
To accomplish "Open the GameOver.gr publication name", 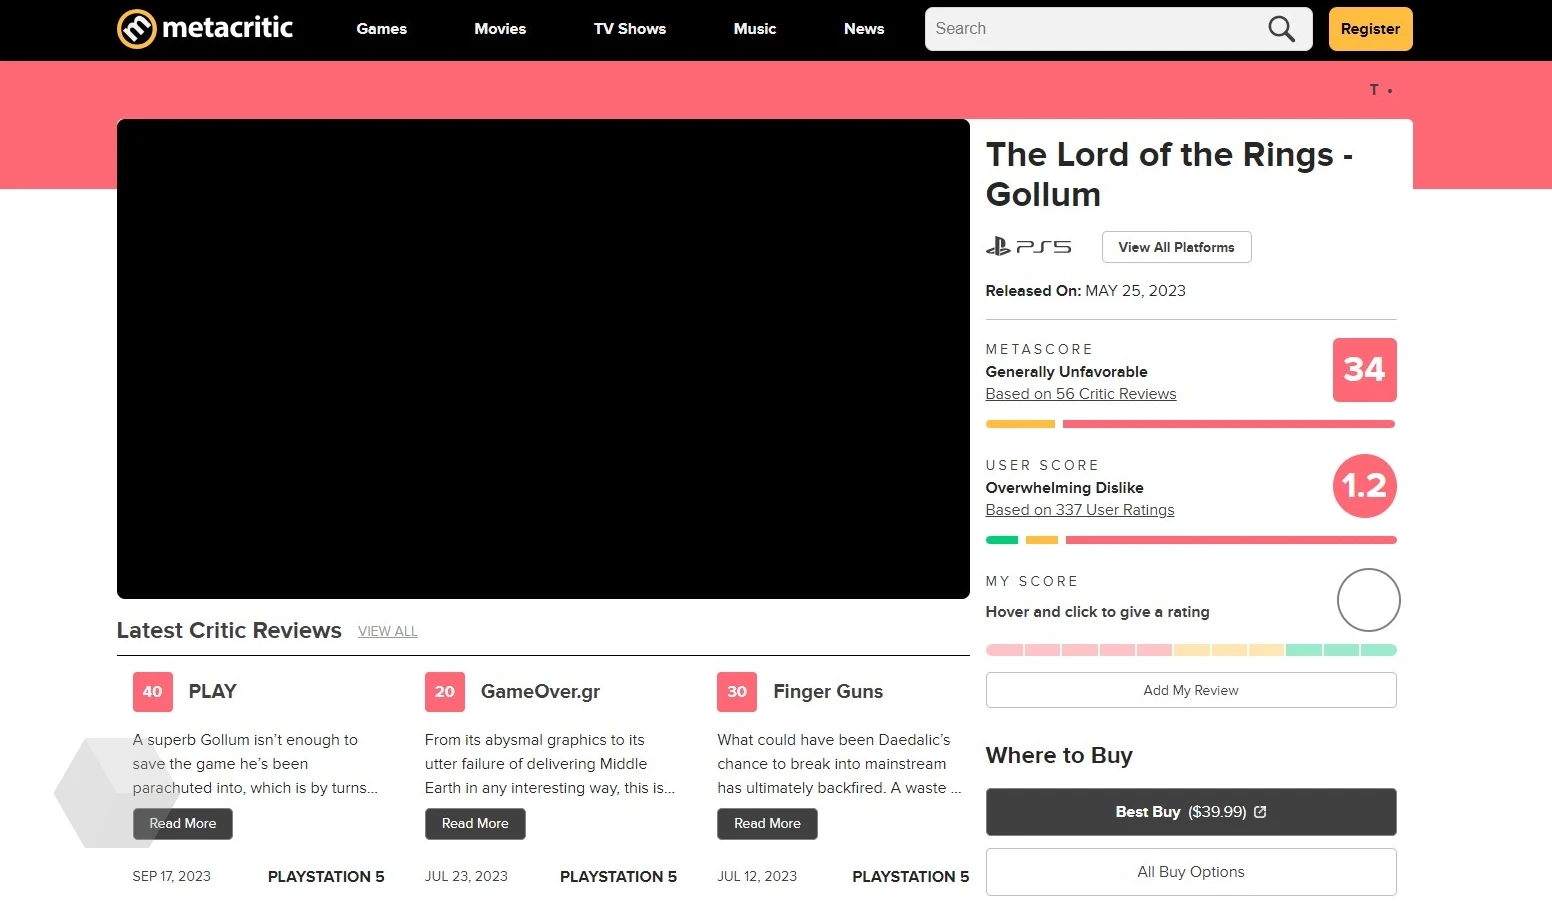I will [x=541, y=692].
